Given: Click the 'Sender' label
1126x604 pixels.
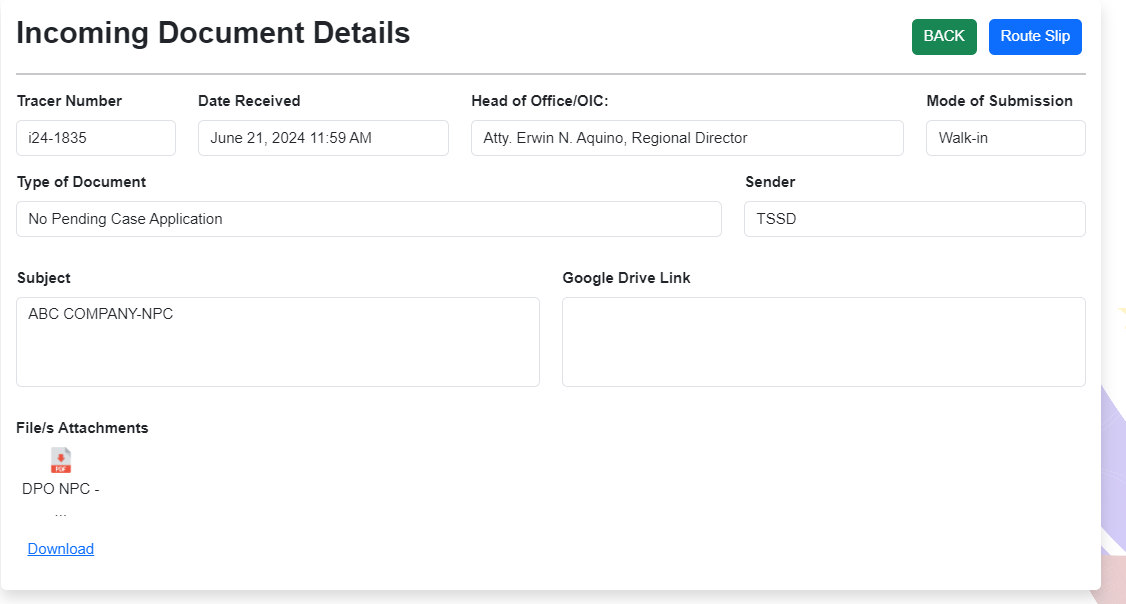Looking at the screenshot, I should click(770, 182).
